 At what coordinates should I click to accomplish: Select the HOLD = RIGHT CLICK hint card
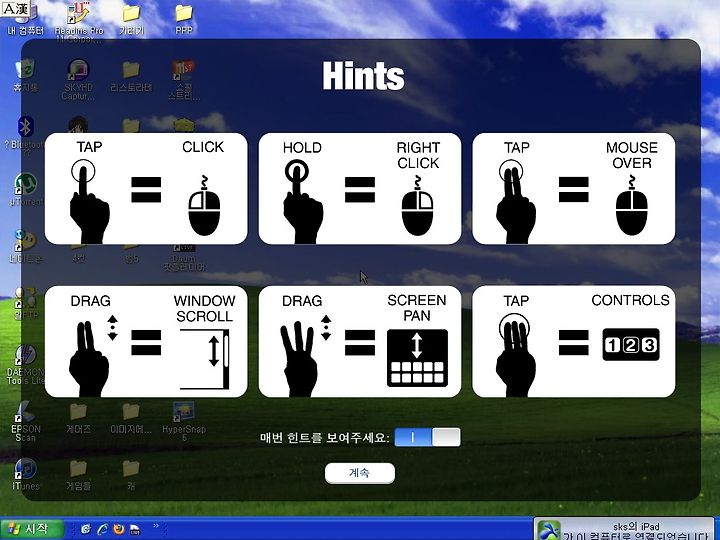tap(360, 189)
